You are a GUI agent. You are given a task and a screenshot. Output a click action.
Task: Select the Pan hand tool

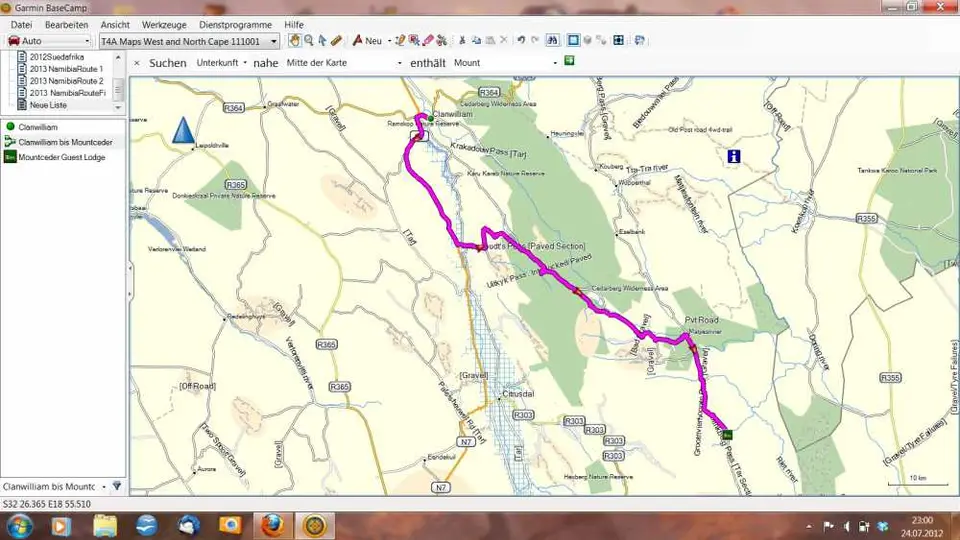click(x=294, y=40)
